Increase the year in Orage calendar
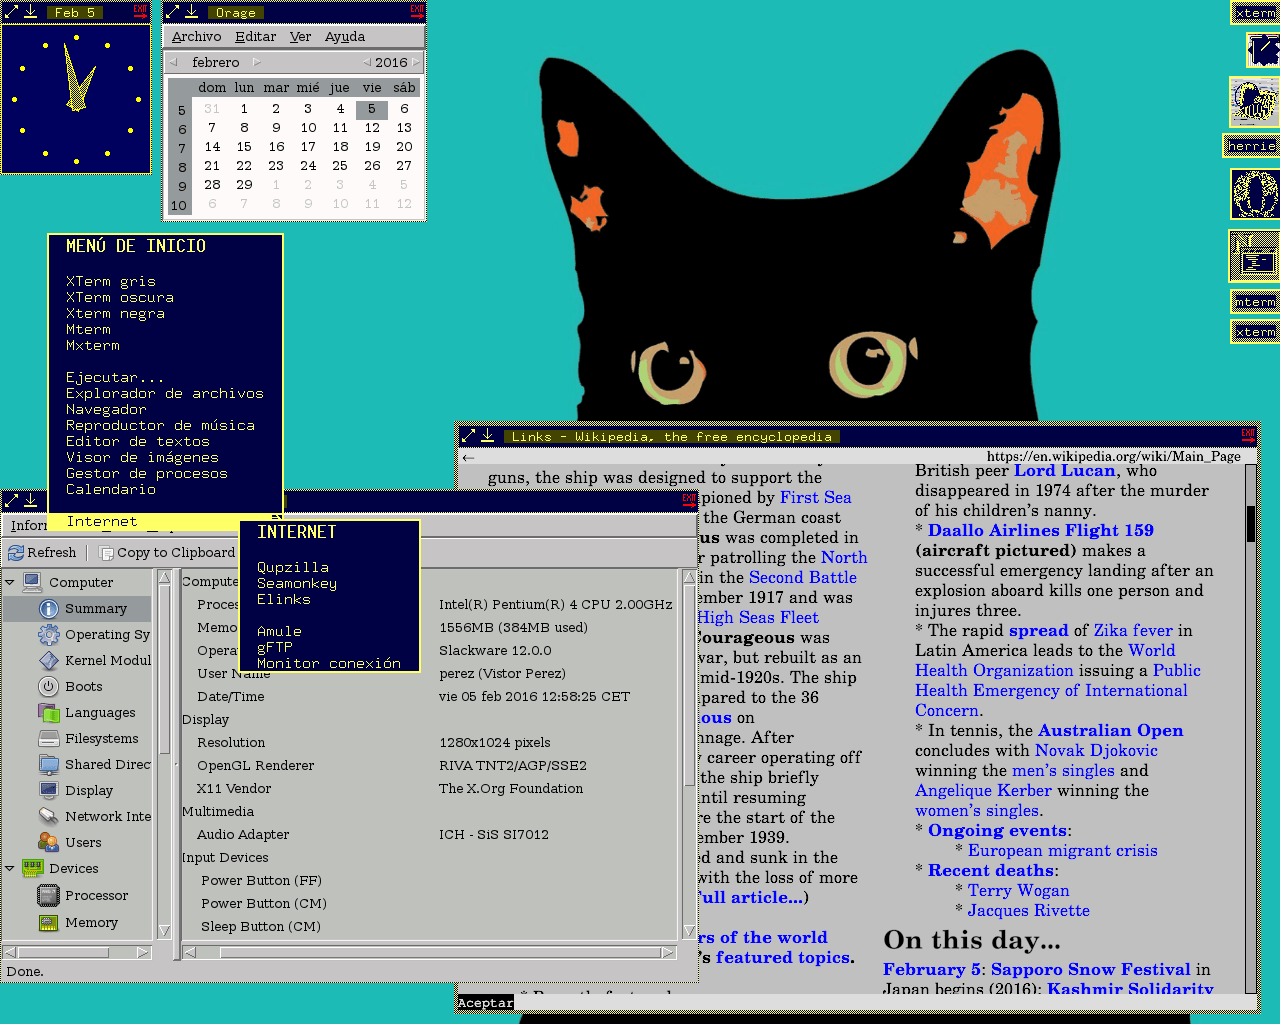1280x1024 pixels. point(416,62)
